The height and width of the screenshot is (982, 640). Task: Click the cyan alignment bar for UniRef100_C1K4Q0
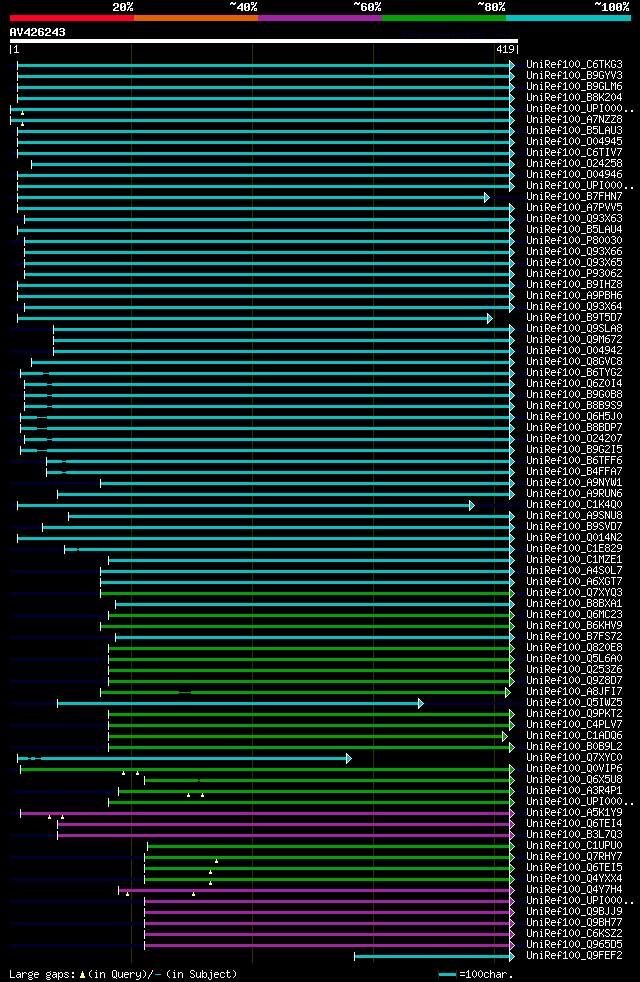(246, 506)
